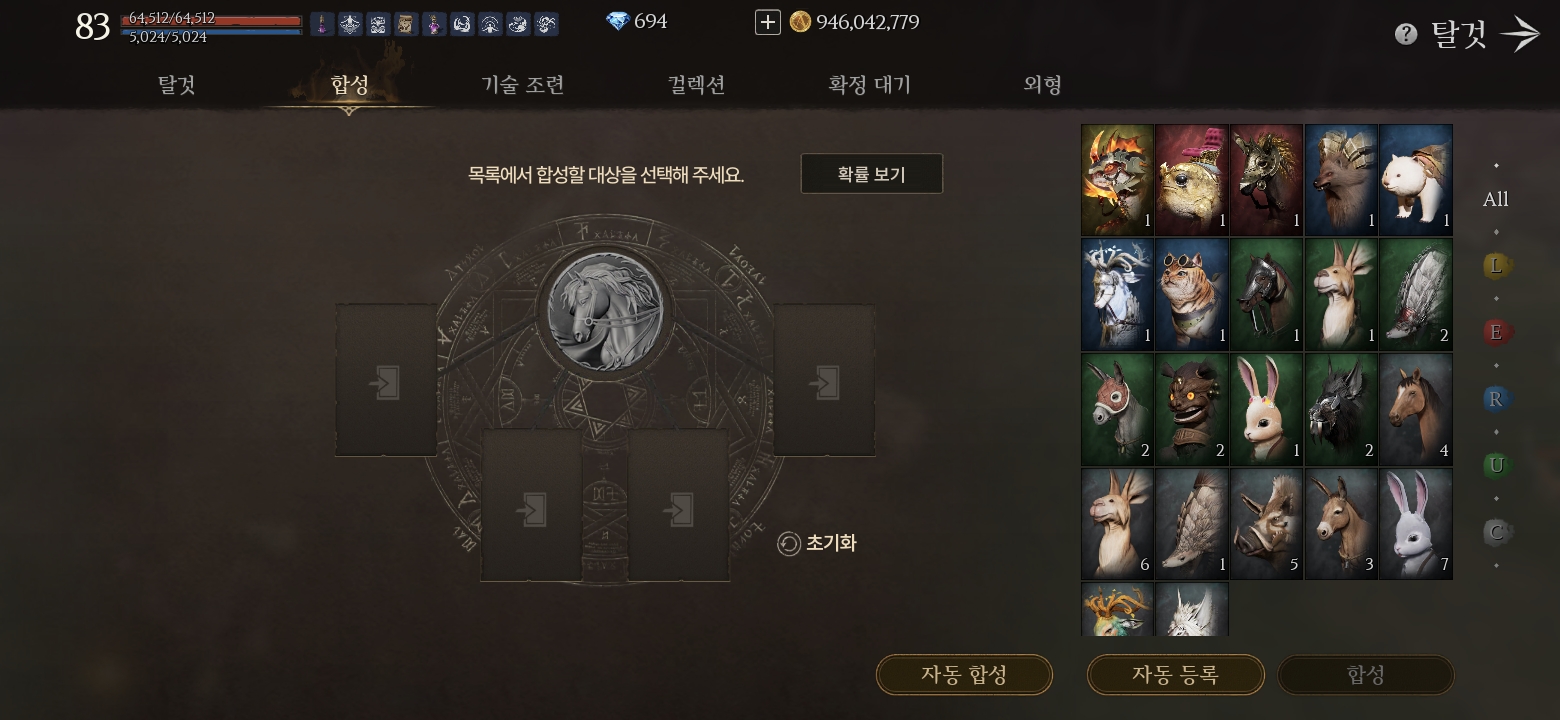Open the 컬렉션 tab
This screenshot has height=720, width=1560.
point(696,85)
